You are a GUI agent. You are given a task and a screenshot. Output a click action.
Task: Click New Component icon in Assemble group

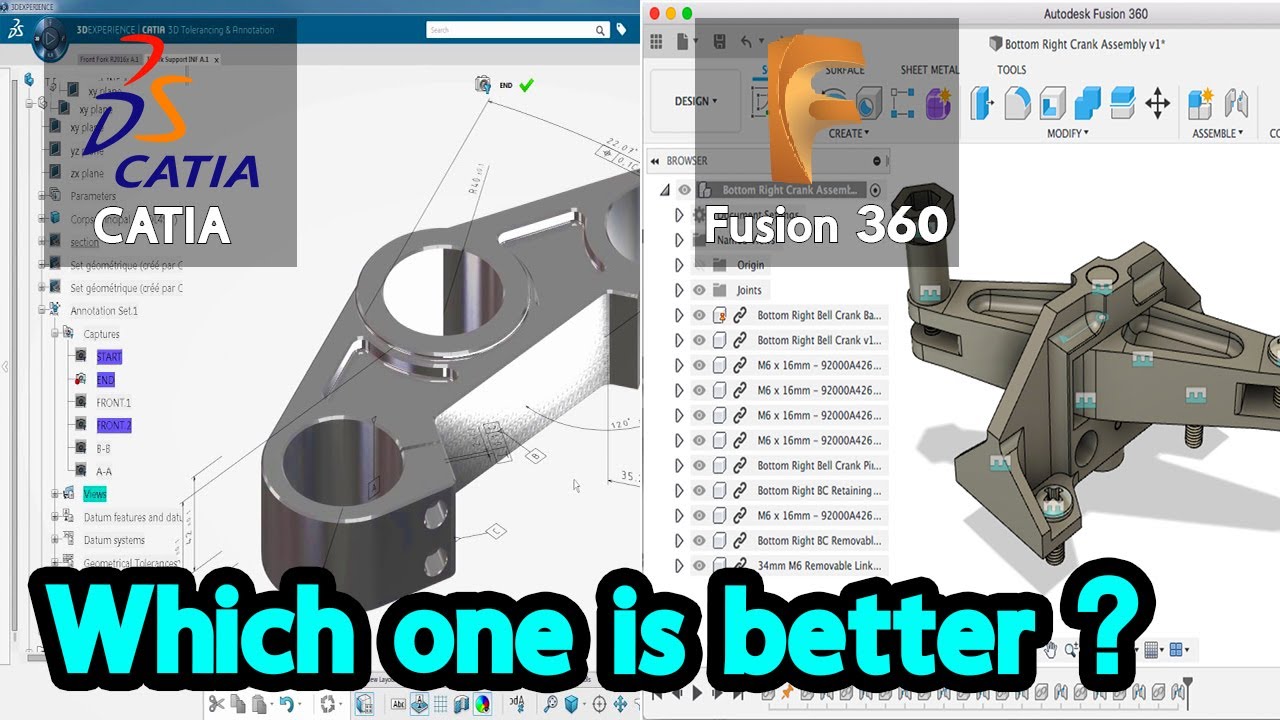coord(1200,102)
